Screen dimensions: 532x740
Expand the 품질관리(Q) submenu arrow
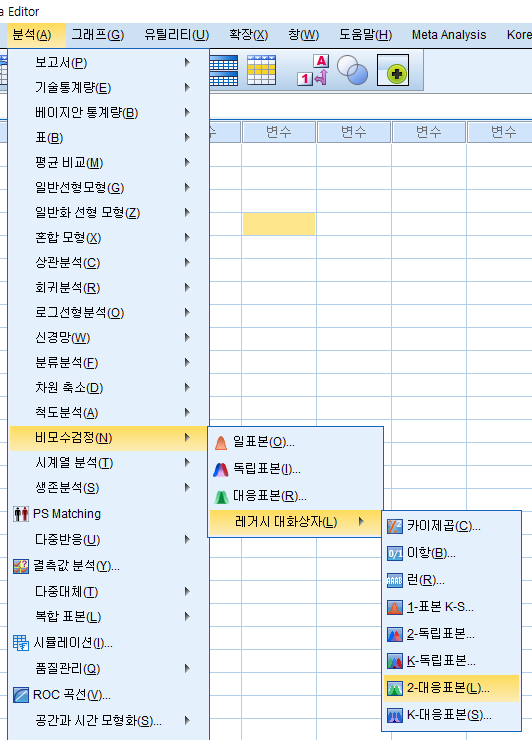click(x=187, y=668)
